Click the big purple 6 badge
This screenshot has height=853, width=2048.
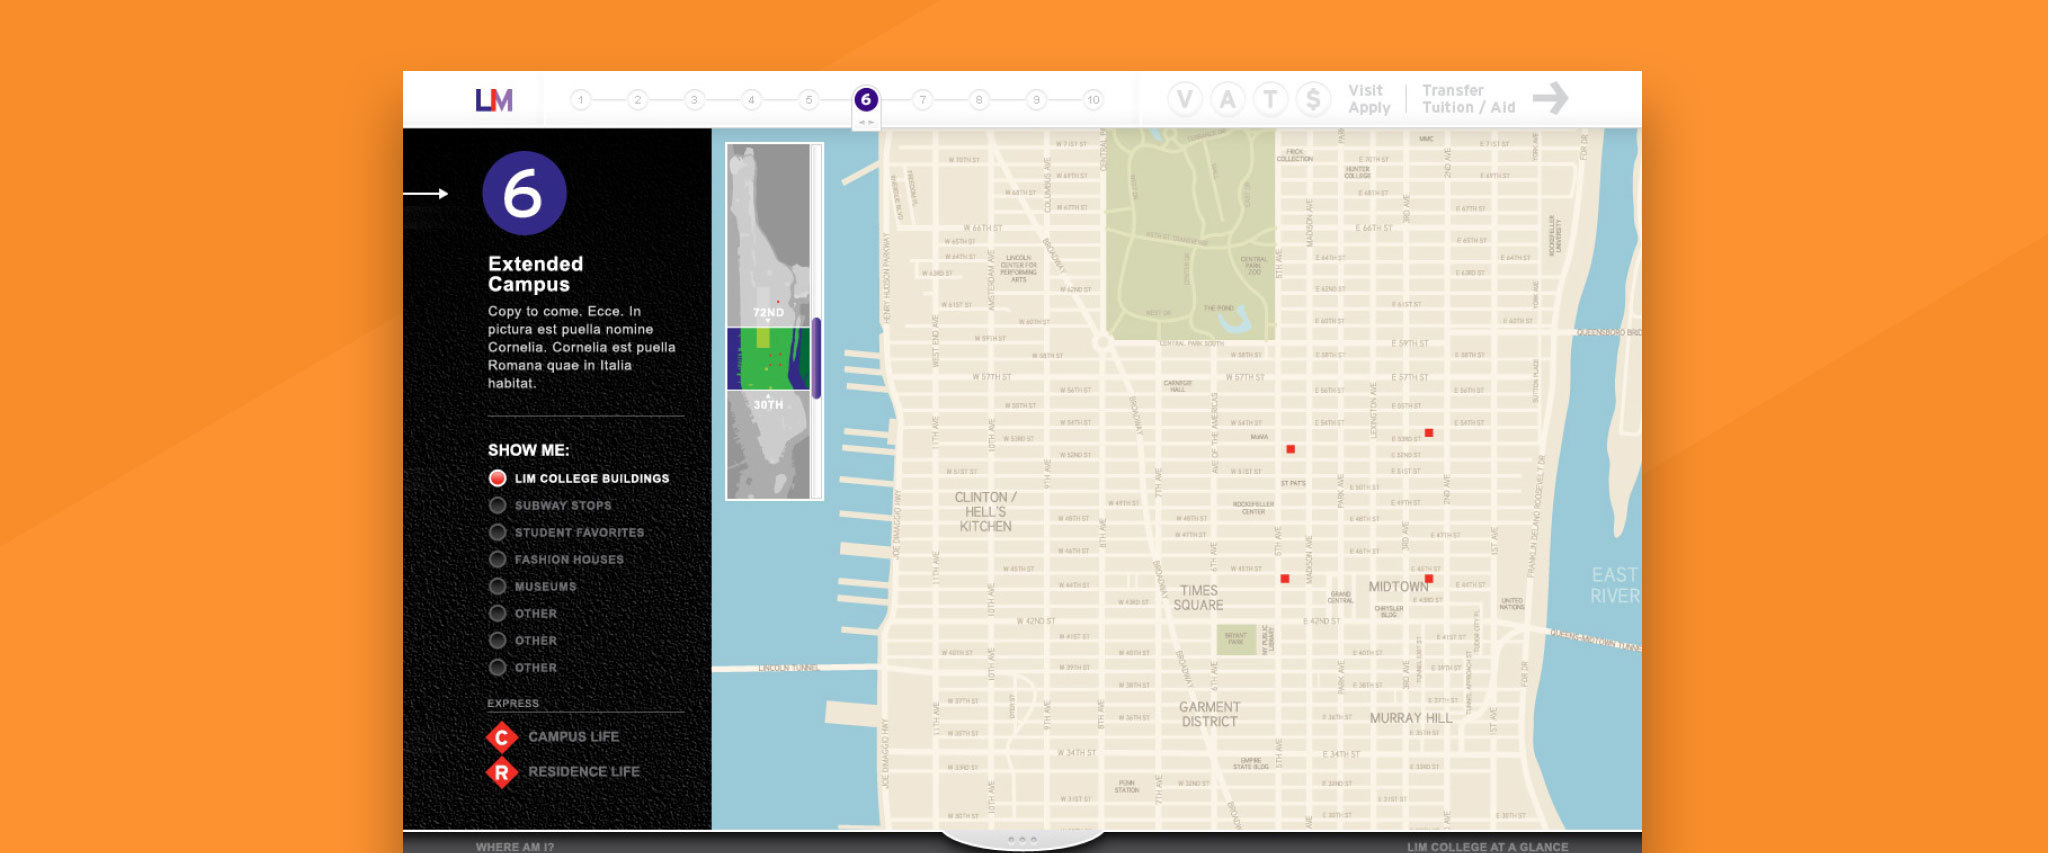(524, 193)
